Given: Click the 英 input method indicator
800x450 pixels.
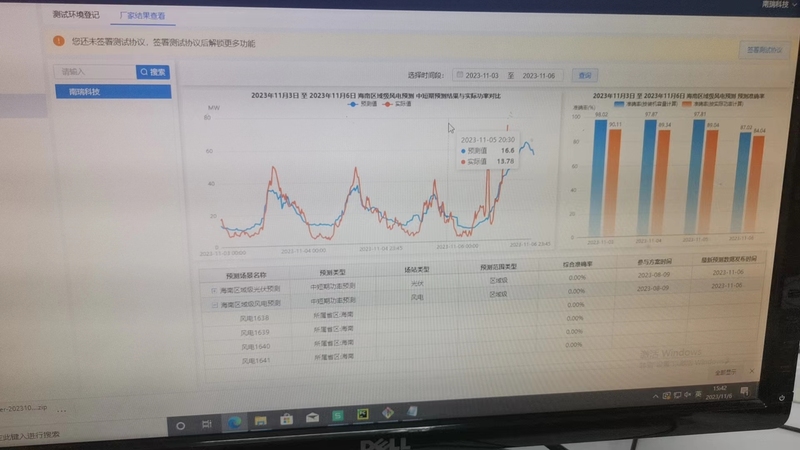Looking at the screenshot, I should pyautogui.click(x=698, y=394).
